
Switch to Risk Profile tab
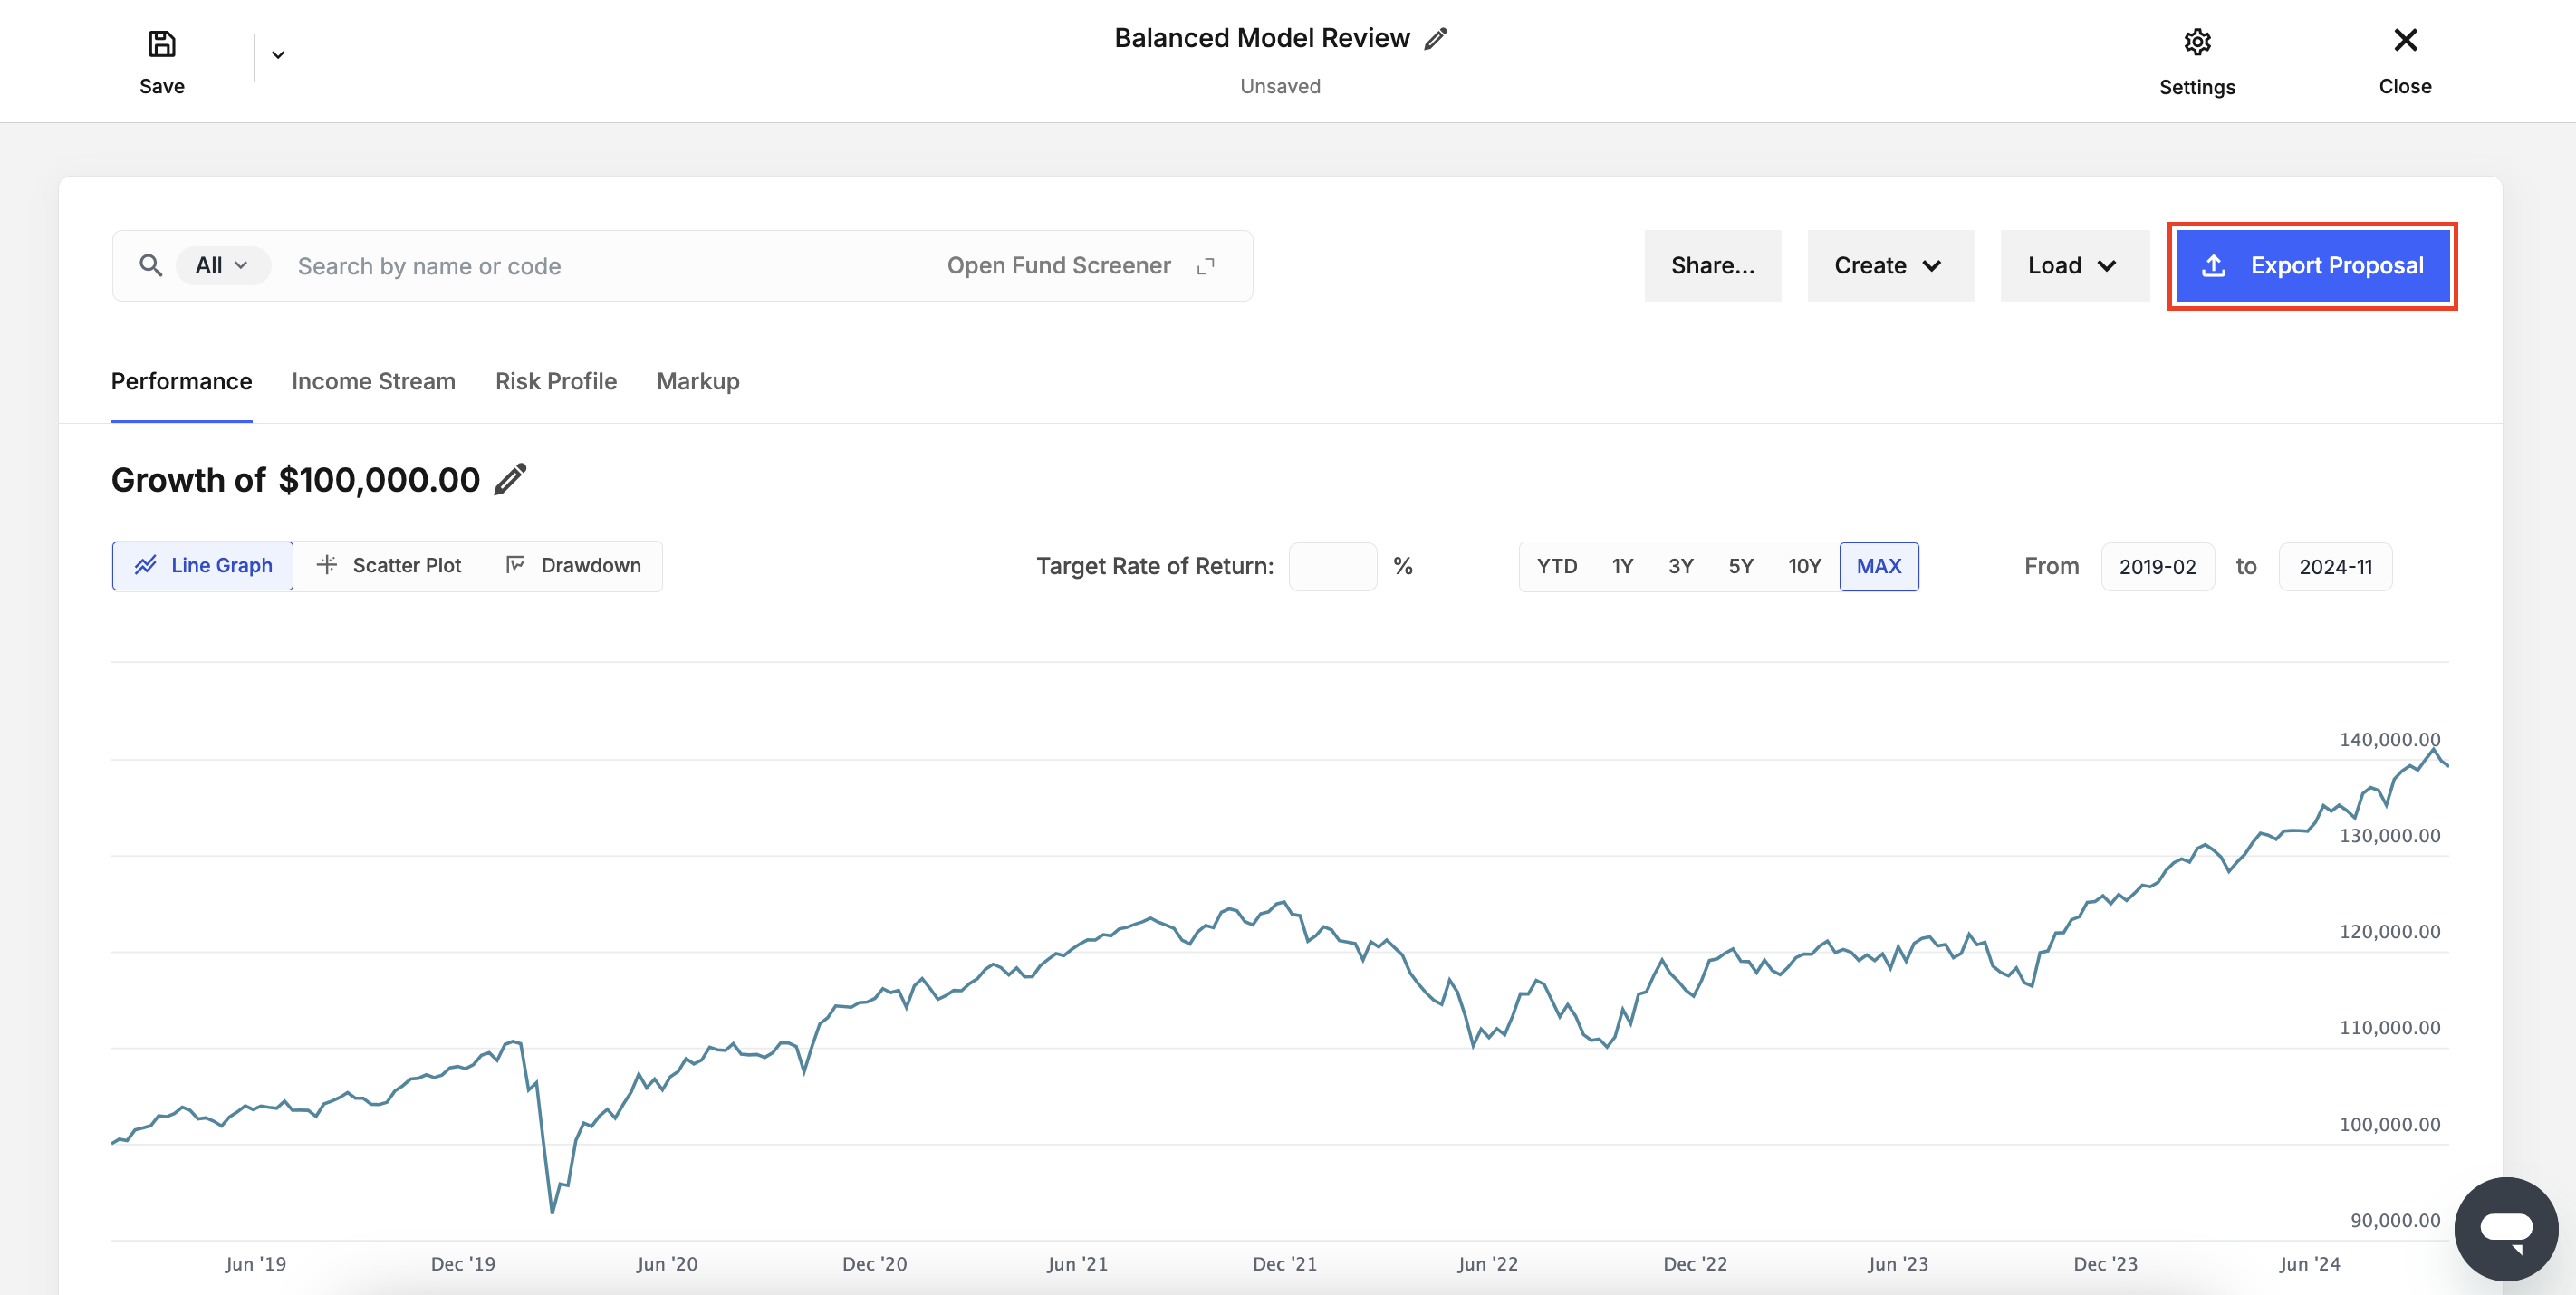point(556,381)
